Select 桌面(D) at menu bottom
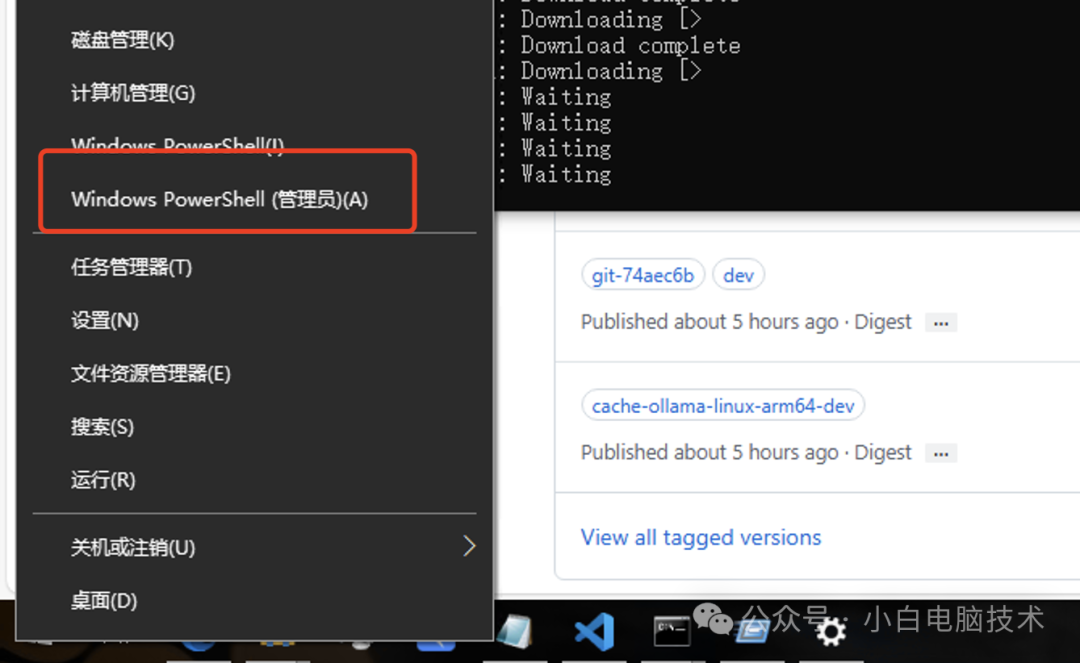Image resolution: width=1080 pixels, height=663 pixels. (x=255, y=600)
